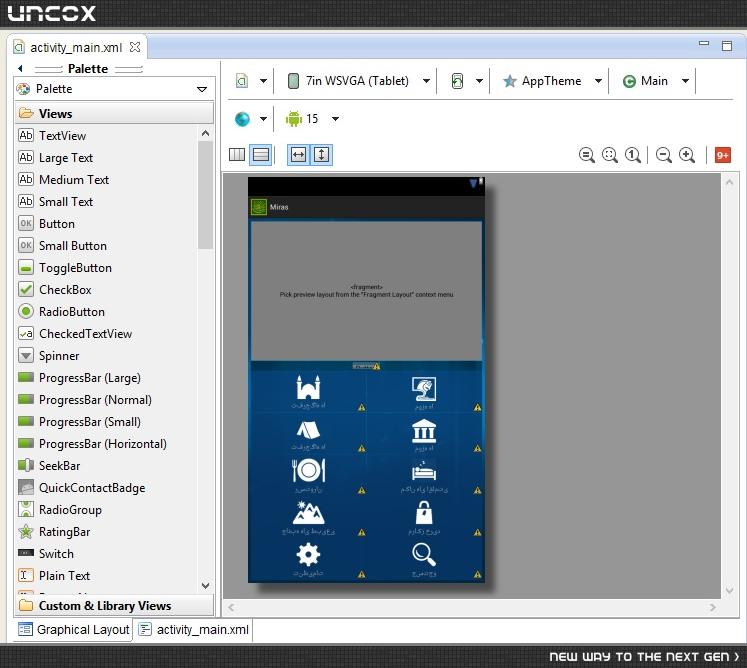
Task: Choose the SeekBar widget
Action: 49,466
